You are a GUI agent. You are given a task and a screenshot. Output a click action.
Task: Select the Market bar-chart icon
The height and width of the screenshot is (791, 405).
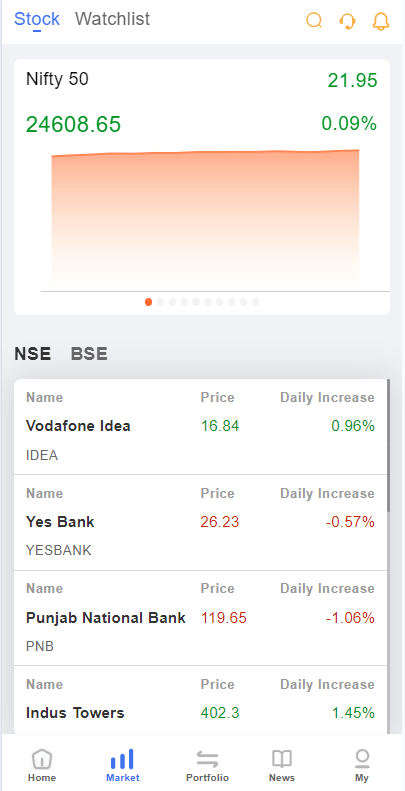pos(123,759)
